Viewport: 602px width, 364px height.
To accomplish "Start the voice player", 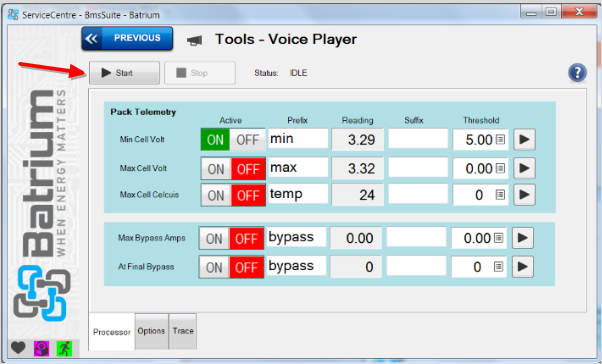I will 124,73.
